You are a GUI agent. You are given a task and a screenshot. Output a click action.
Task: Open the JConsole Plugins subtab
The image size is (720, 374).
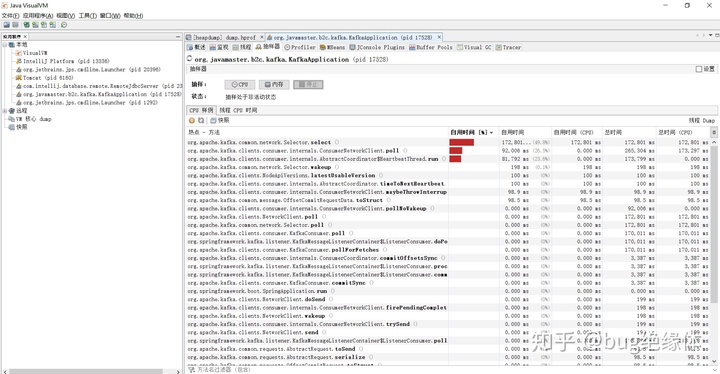coord(377,47)
